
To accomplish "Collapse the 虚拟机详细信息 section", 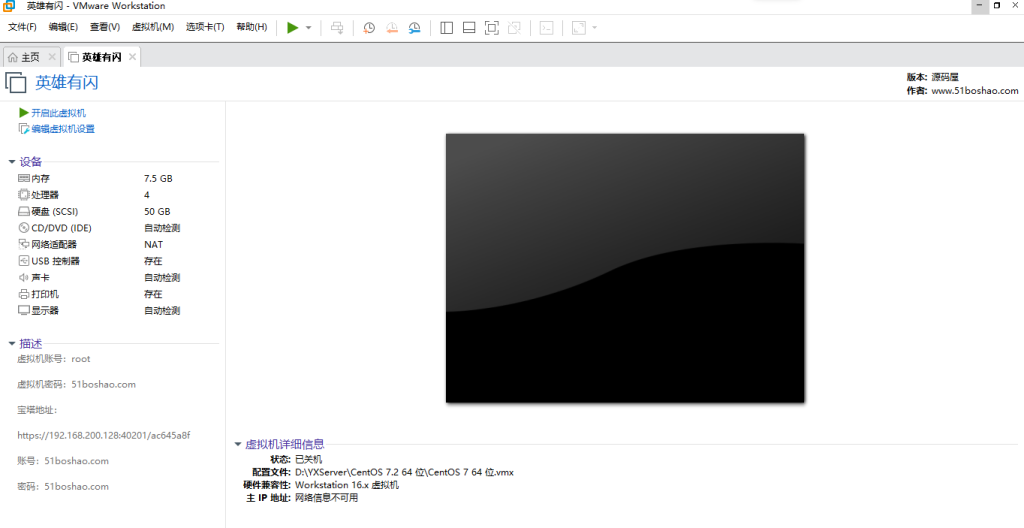I will pyautogui.click(x=238, y=444).
